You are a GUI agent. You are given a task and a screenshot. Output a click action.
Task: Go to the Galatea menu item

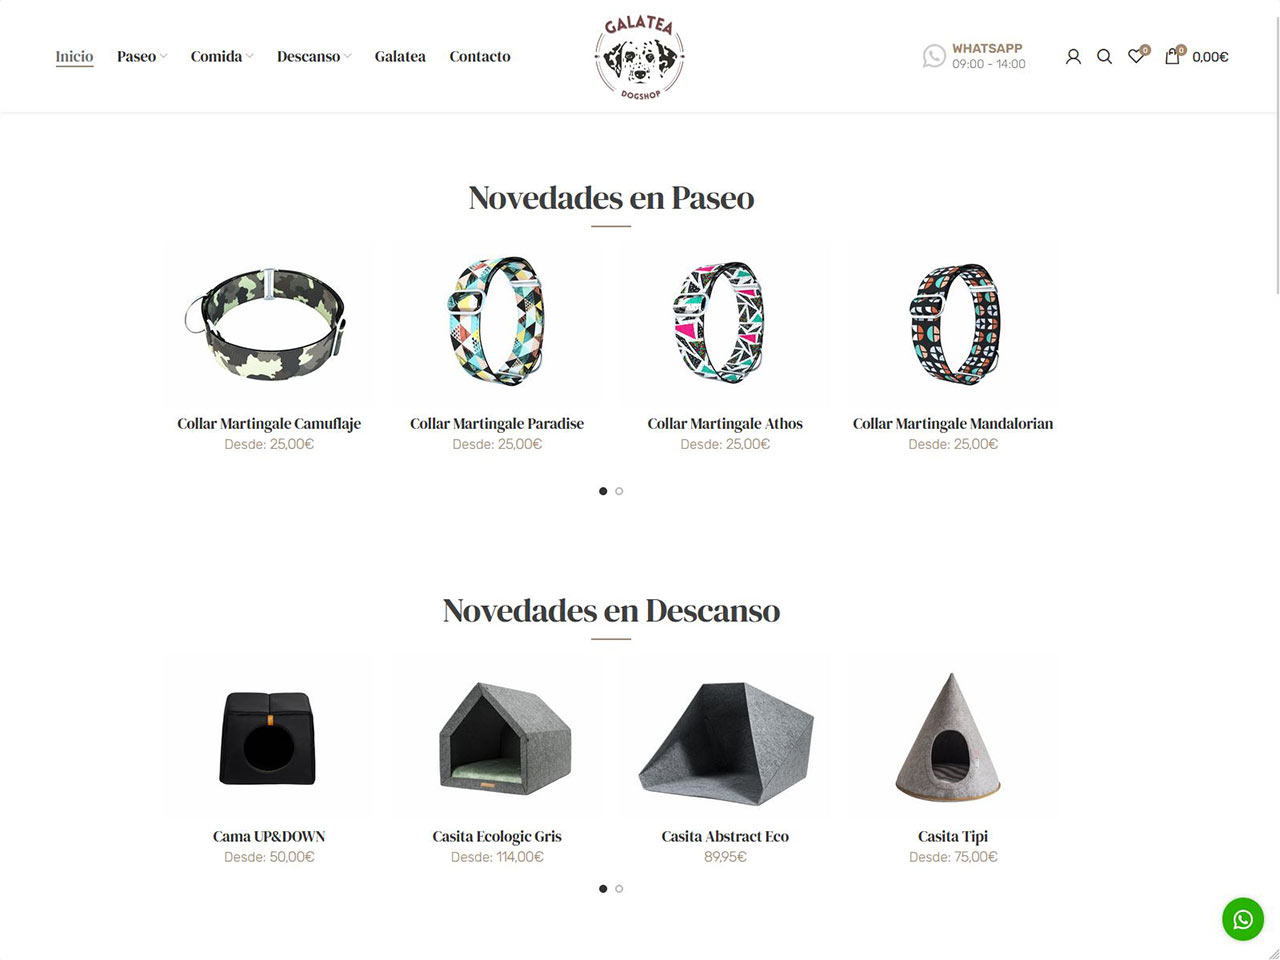400,57
